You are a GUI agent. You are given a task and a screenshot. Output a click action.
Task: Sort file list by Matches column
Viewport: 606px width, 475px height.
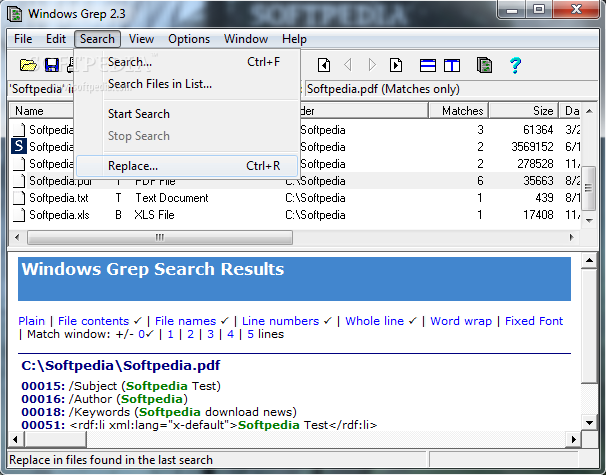click(x=459, y=111)
